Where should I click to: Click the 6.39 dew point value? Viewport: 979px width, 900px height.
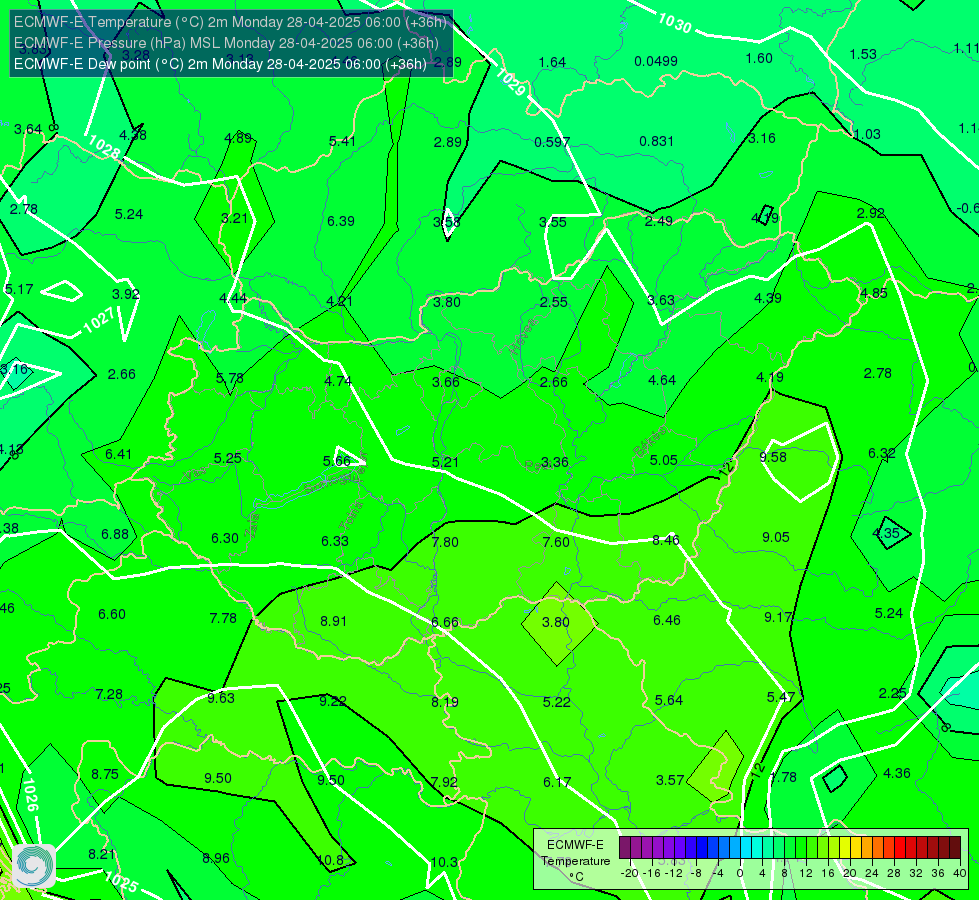pyautogui.click(x=341, y=221)
